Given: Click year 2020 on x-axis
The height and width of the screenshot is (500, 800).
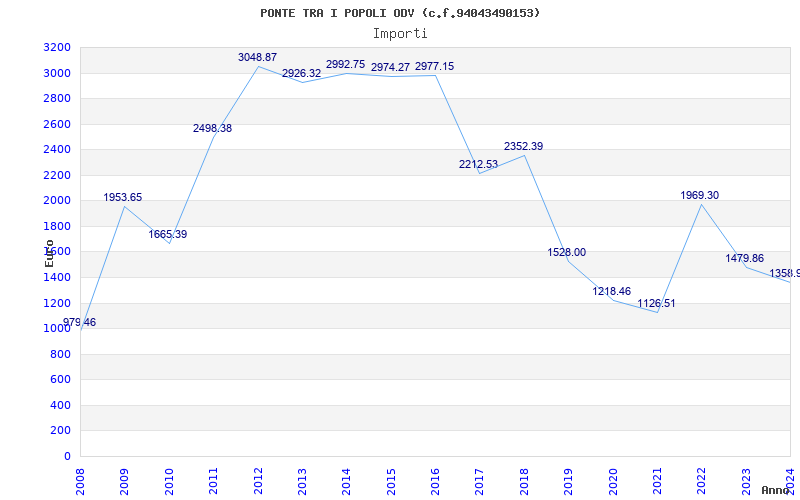Looking at the screenshot, I should (x=613, y=481).
